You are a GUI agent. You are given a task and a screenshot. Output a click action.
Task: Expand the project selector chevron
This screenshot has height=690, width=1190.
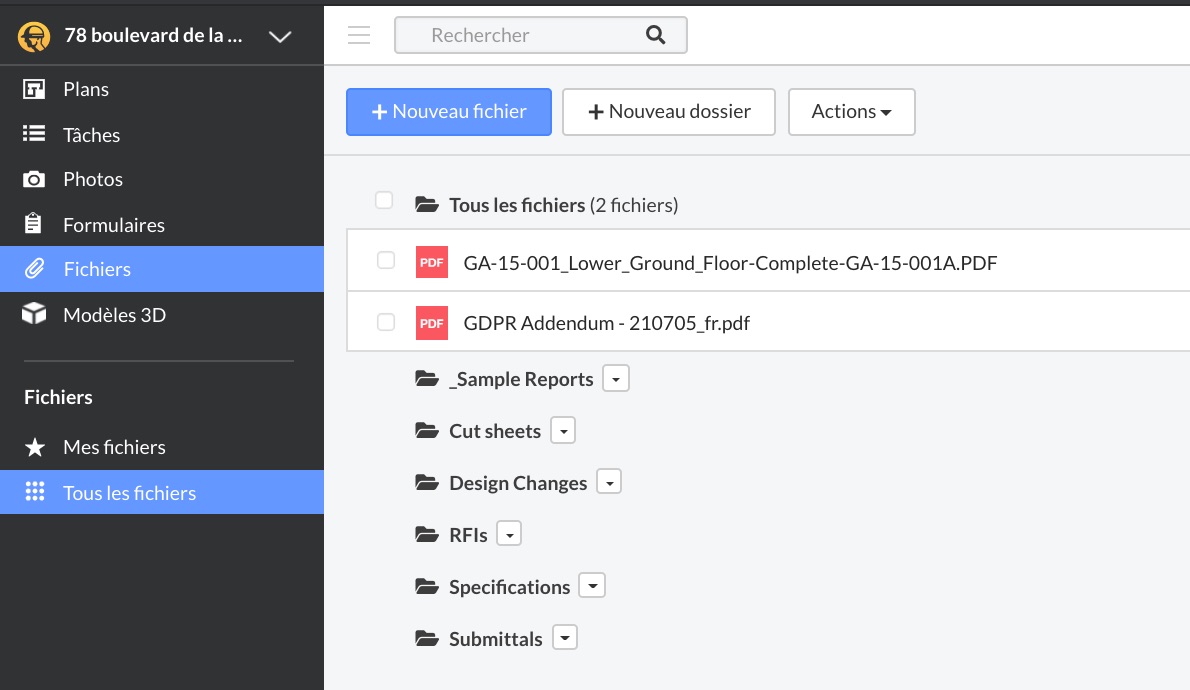tap(280, 37)
